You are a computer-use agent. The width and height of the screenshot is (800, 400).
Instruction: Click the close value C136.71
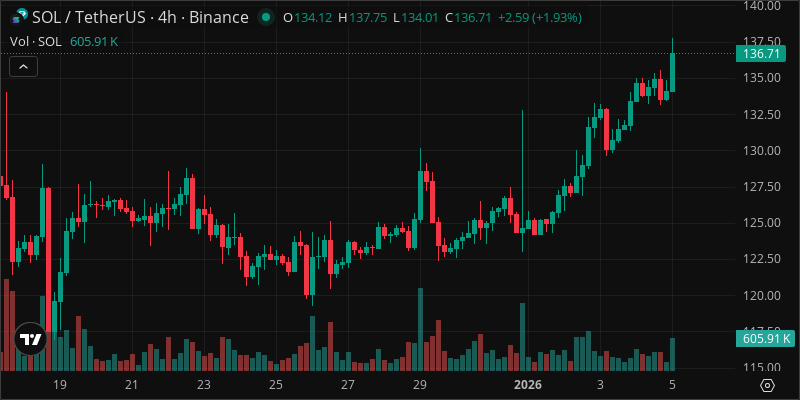(468, 18)
